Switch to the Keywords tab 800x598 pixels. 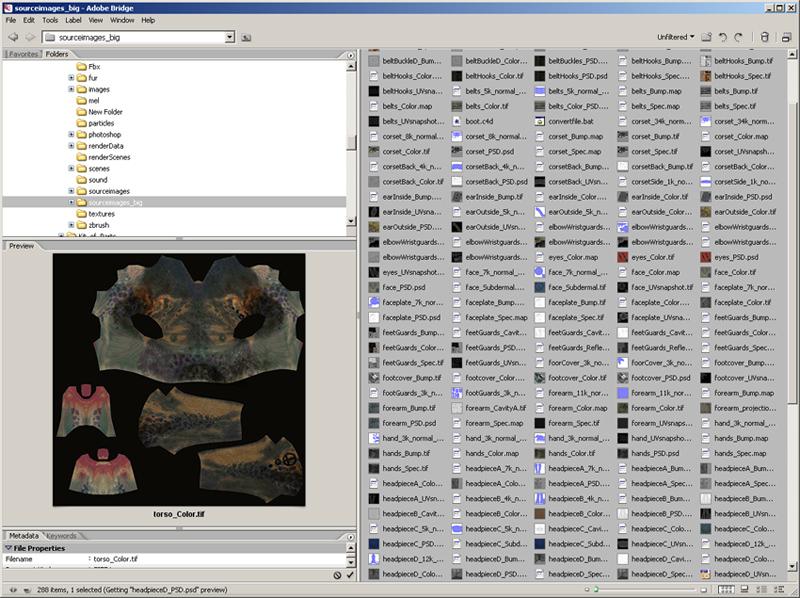pyautogui.click(x=61, y=536)
